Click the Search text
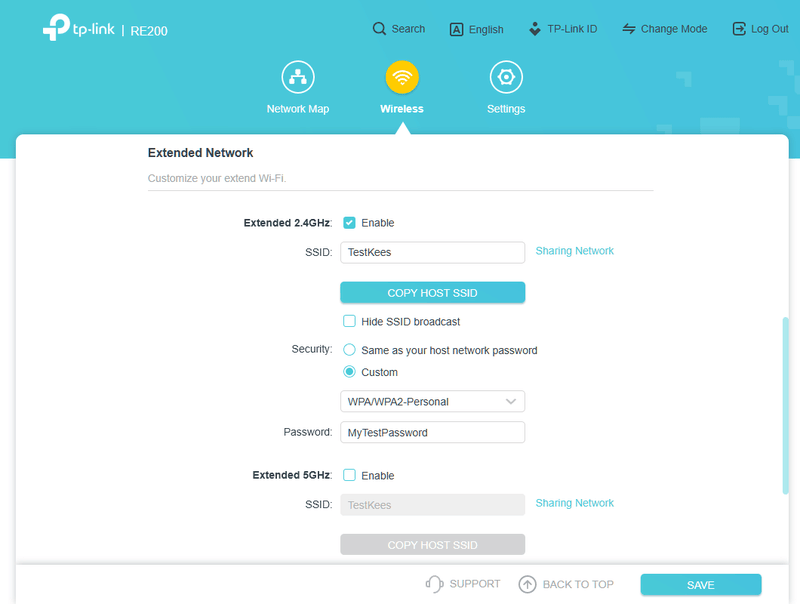 pyautogui.click(x=408, y=29)
